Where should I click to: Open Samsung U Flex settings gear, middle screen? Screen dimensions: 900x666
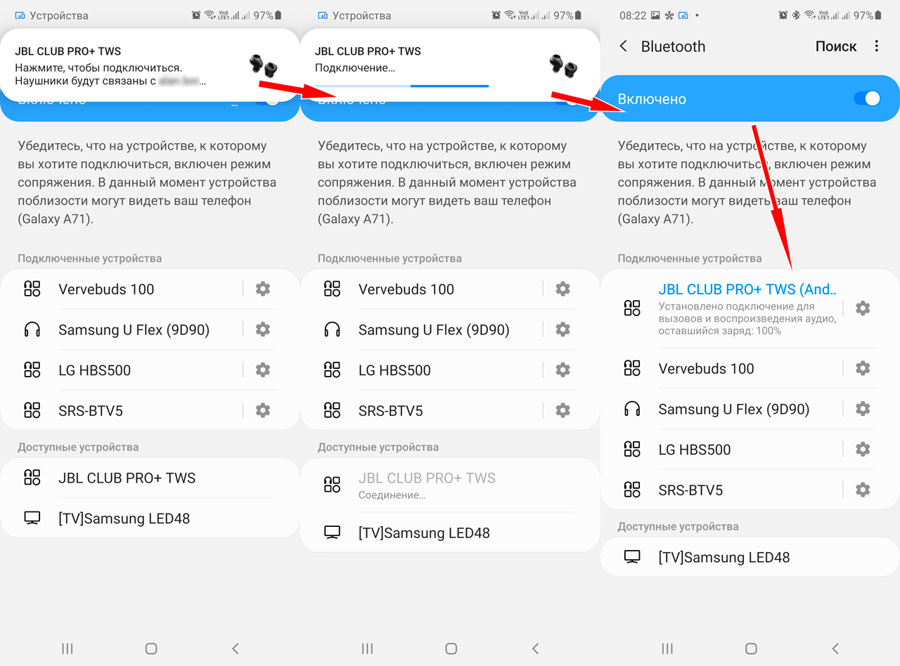(x=563, y=329)
